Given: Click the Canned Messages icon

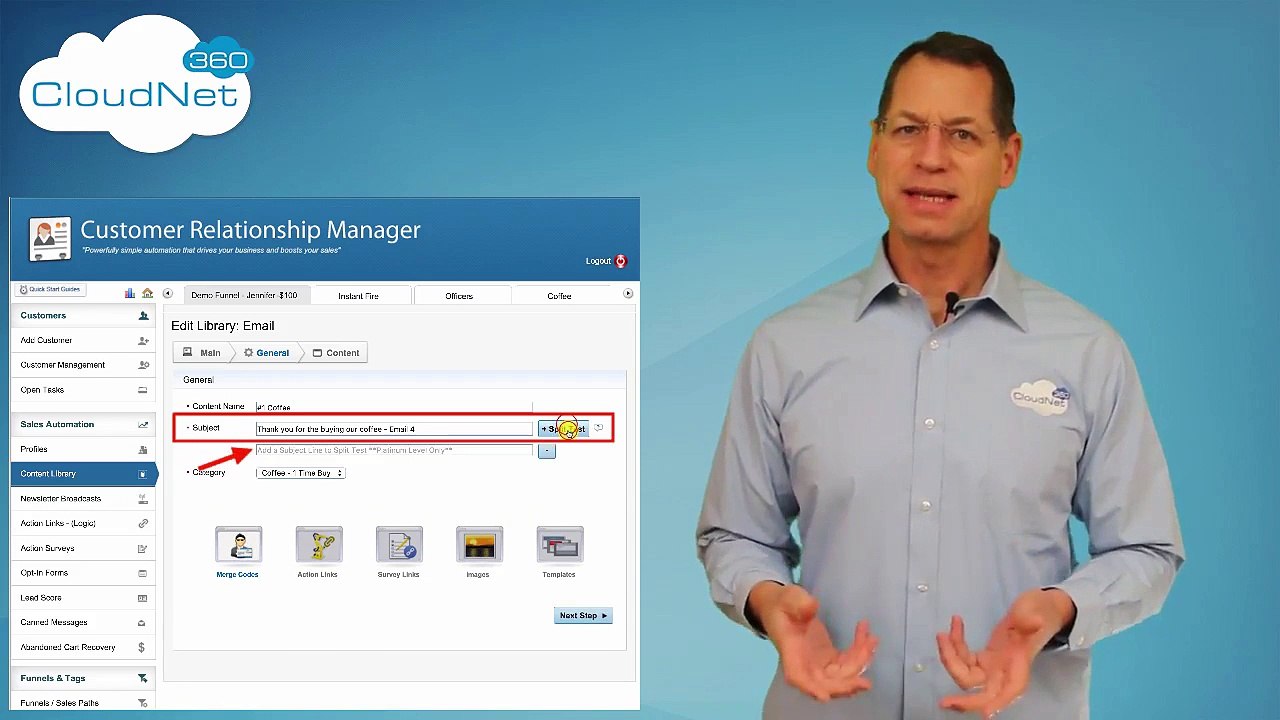Looking at the screenshot, I should pyautogui.click(x=142, y=623).
